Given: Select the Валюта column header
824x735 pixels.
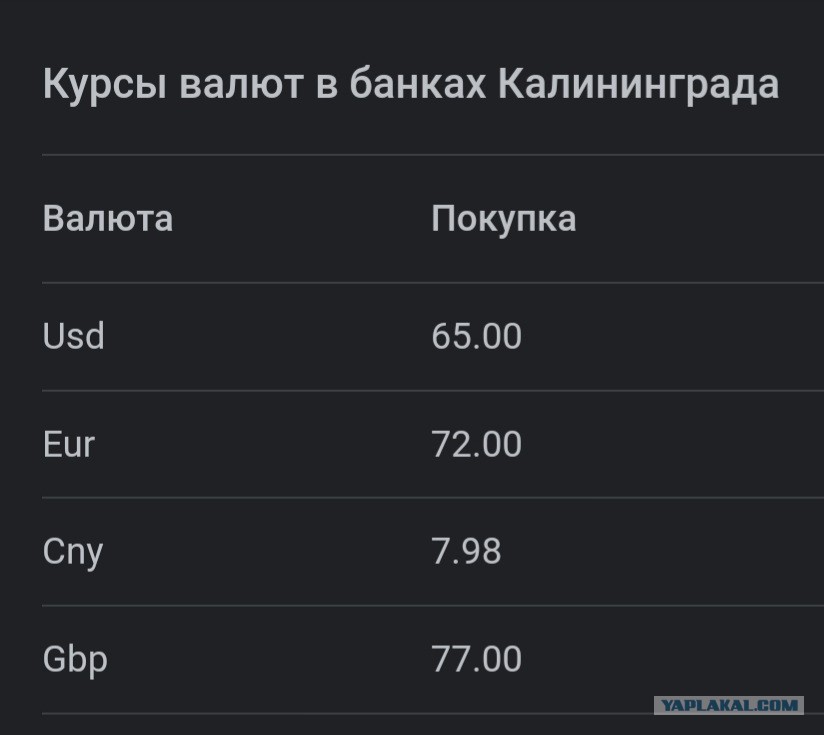Looking at the screenshot, I should [108, 219].
